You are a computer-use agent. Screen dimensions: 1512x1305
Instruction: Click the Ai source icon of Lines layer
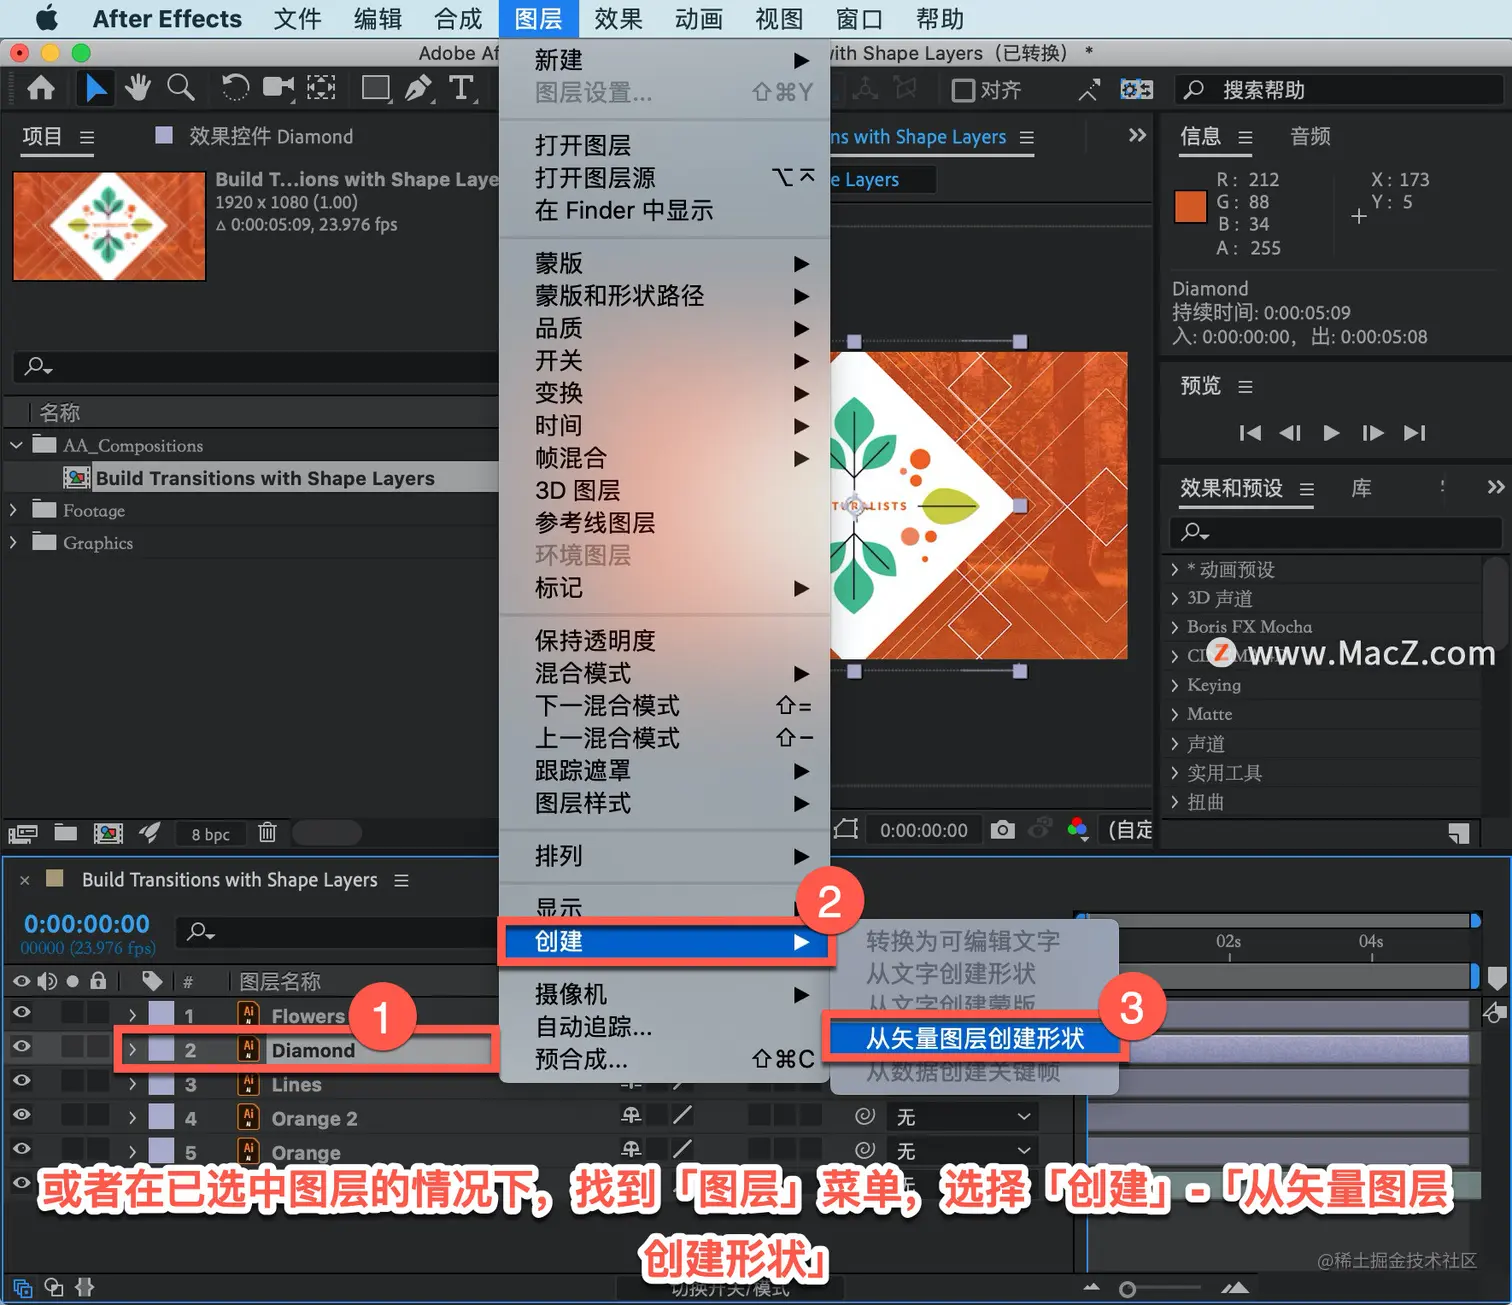248,1083
